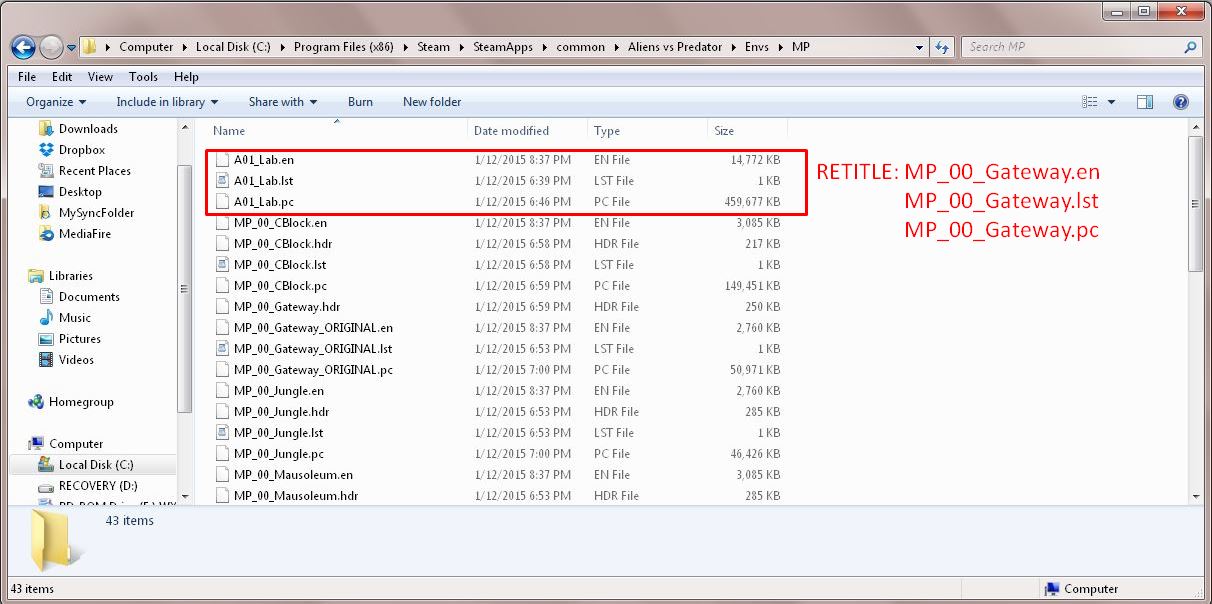Viewport: 1212px width, 604px height.
Task: Click the MP_00_CBlock.lst file icon
Action: (x=223, y=265)
